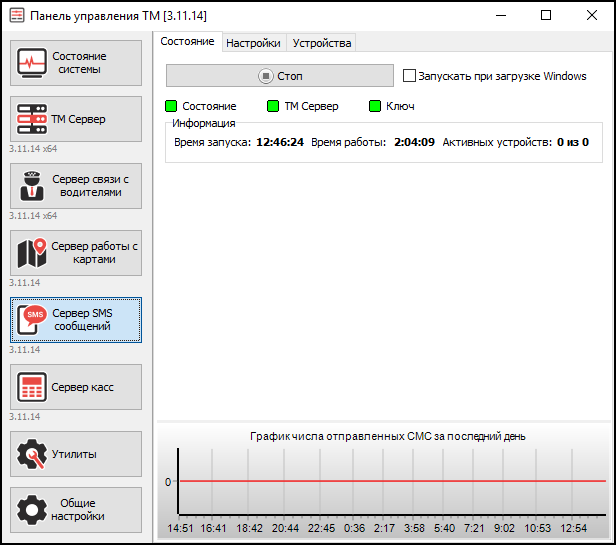Click the app icon in title bar

tap(17, 16)
